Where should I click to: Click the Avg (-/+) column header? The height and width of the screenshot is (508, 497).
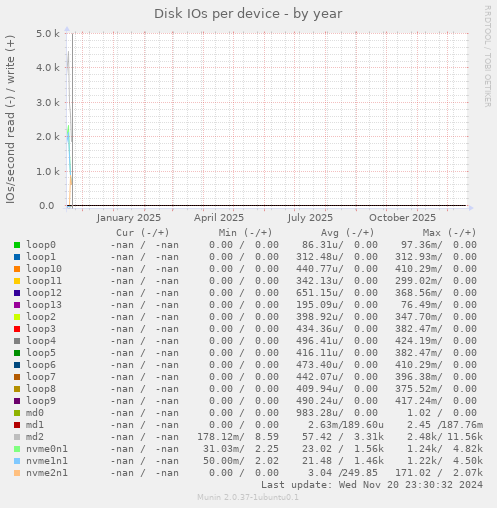348,233
